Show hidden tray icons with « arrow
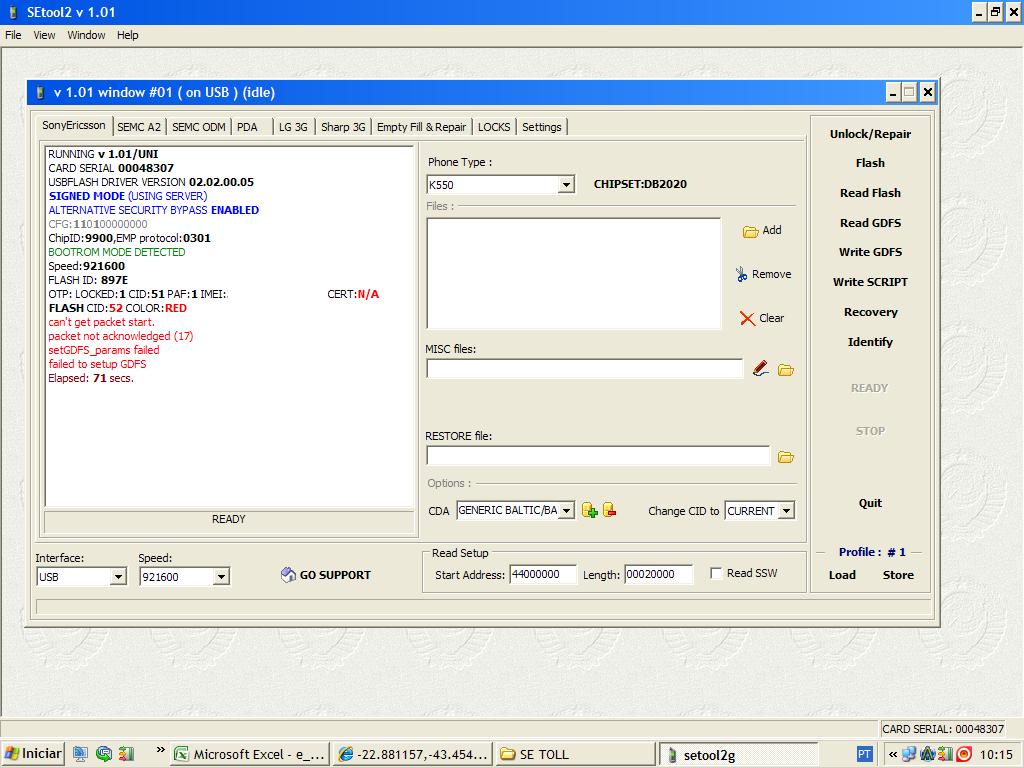The width and height of the screenshot is (1024, 768). click(892, 754)
